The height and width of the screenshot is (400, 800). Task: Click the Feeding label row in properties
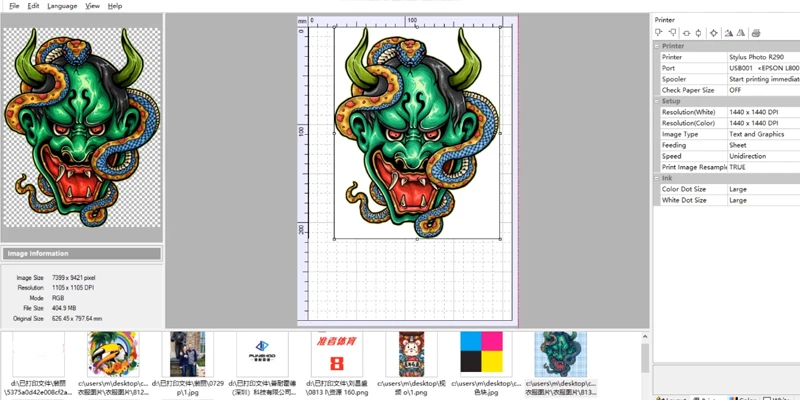pos(693,145)
